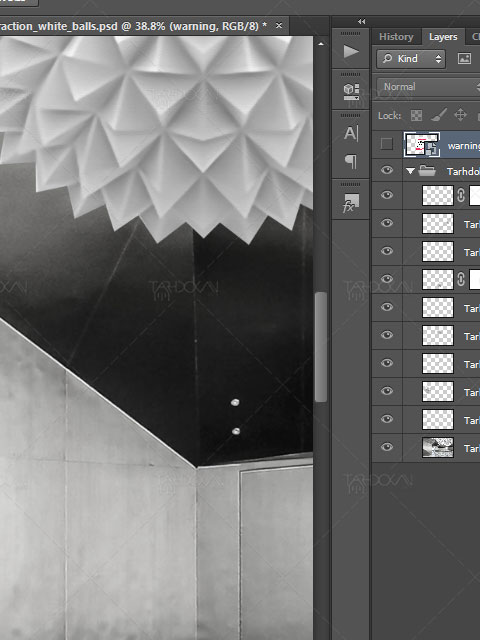The width and height of the screenshot is (480, 640).
Task: Click the Lock transparent pixels icon
Action: pyautogui.click(x=416, y=116)
